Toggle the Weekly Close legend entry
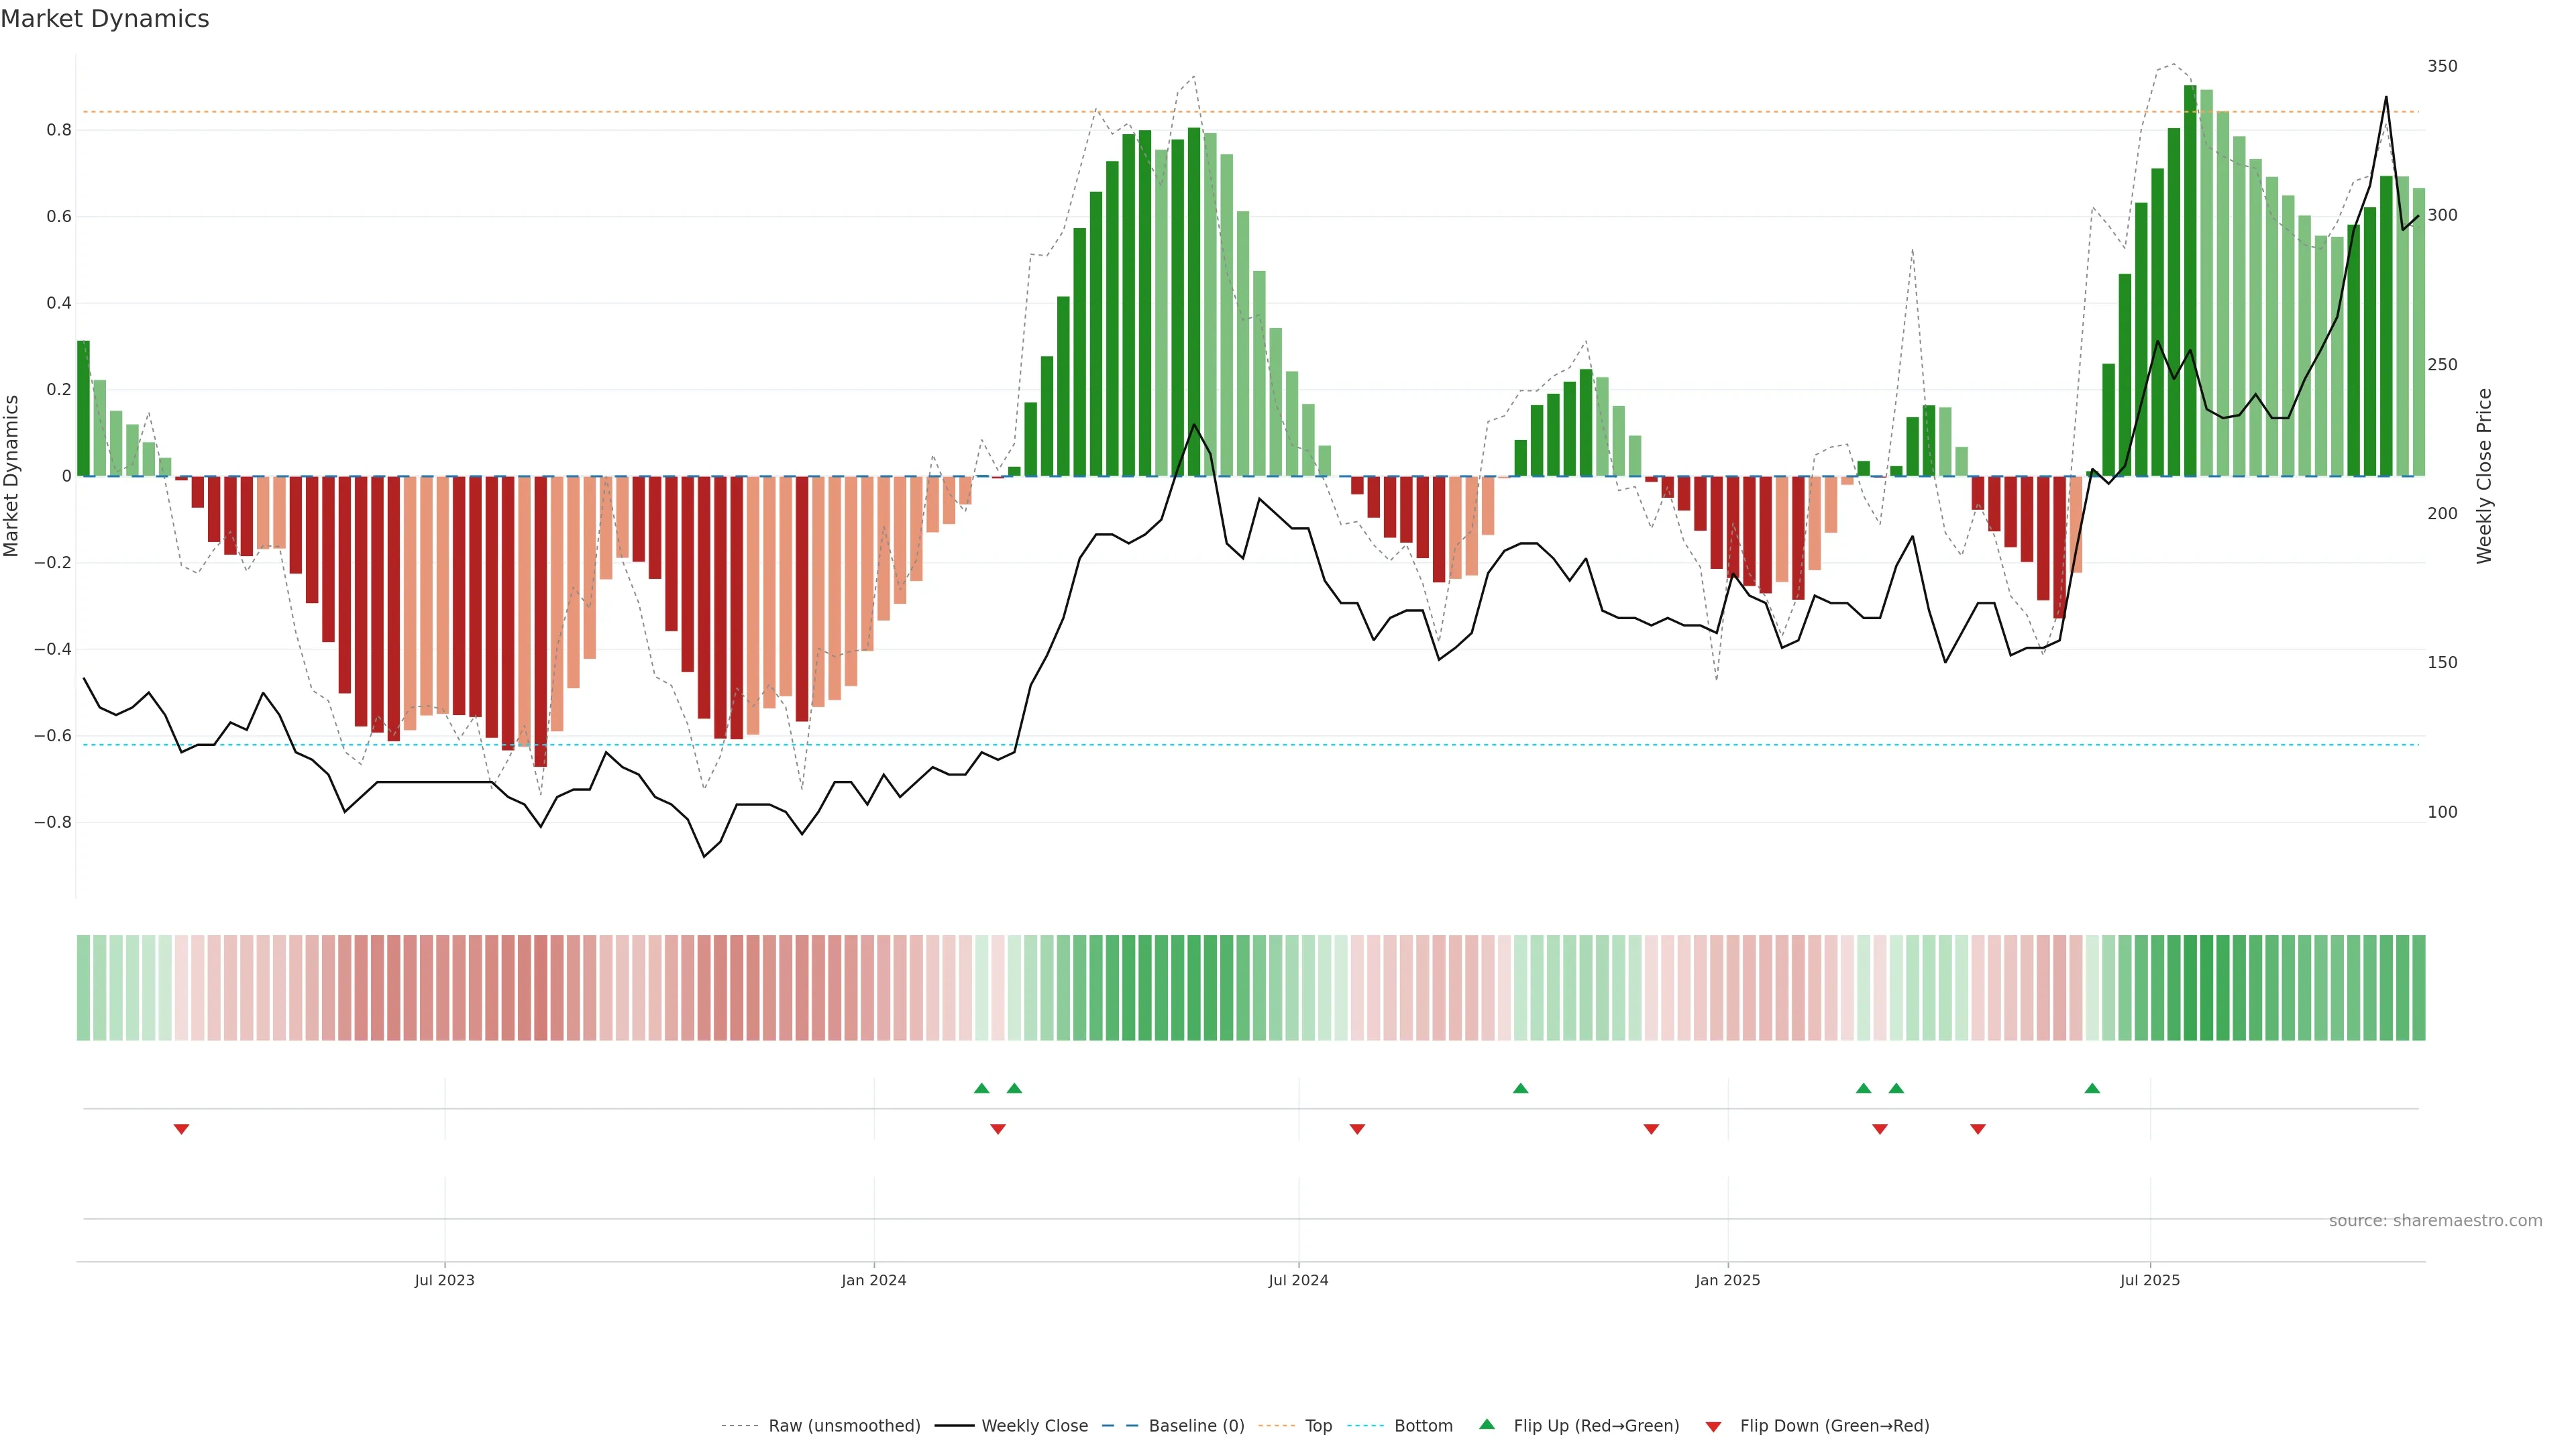2576x1449 pixels. pos(1034,1426)
